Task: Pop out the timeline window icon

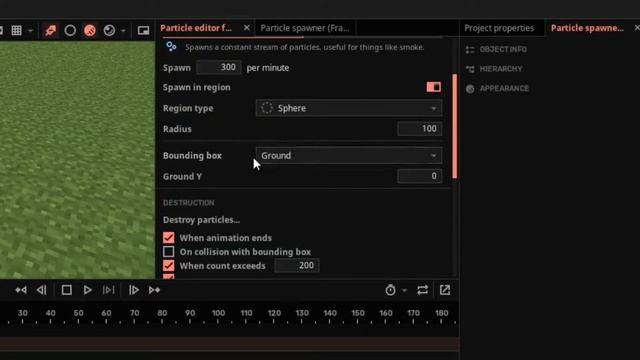Action: [x=445, y=290]
